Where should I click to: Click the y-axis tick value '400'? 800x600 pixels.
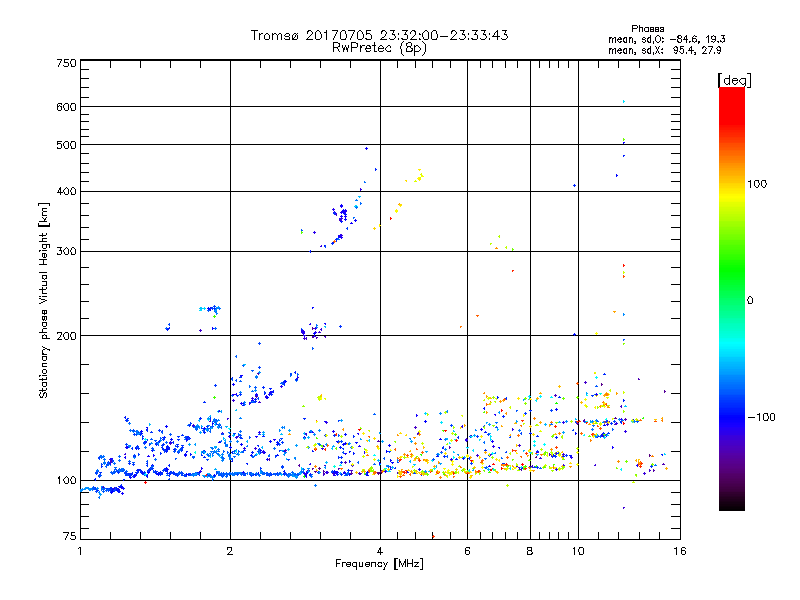66,192
